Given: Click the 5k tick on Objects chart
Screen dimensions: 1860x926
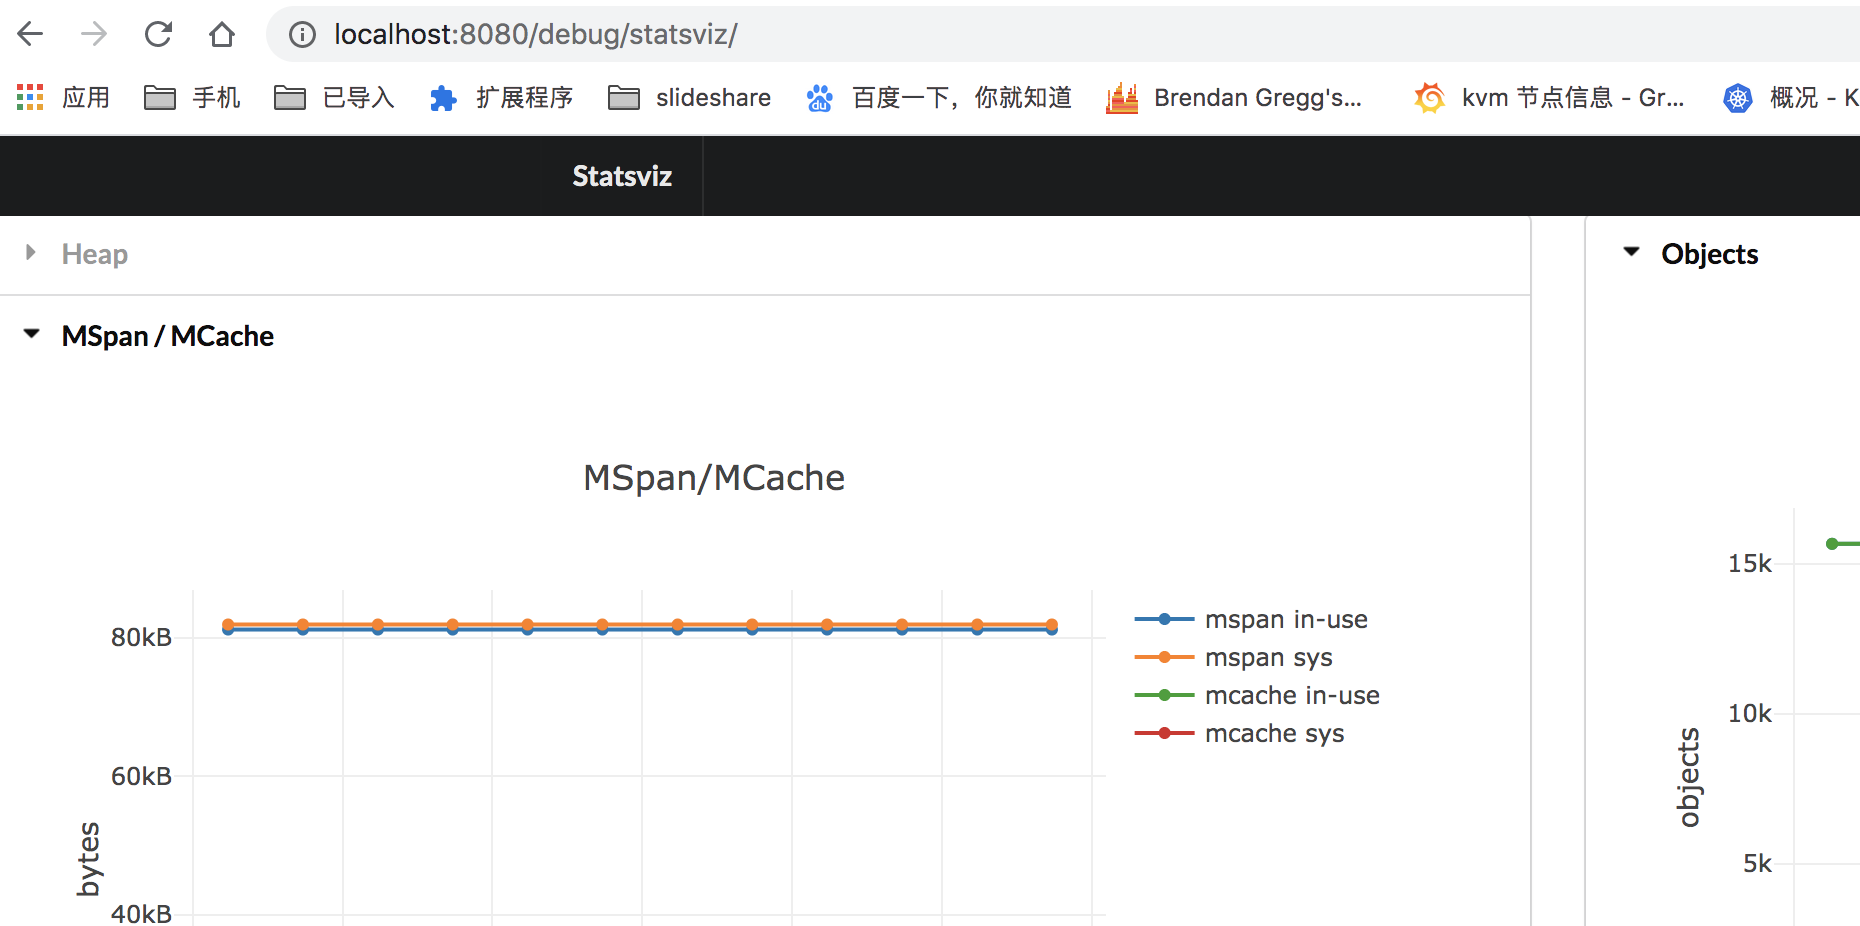Looking at the screenshot, I should [1757, 863].
